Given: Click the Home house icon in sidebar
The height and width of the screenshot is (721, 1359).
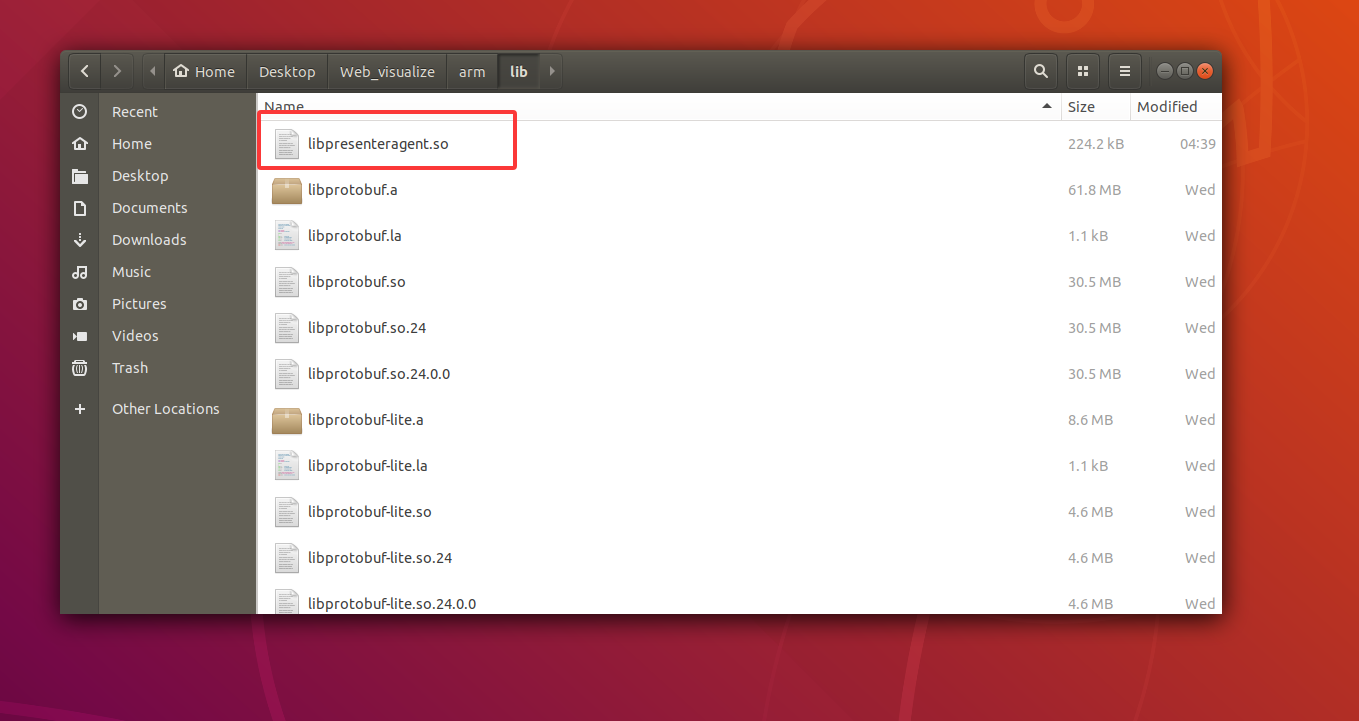Looking at the screenshot, I should point(80,144).
